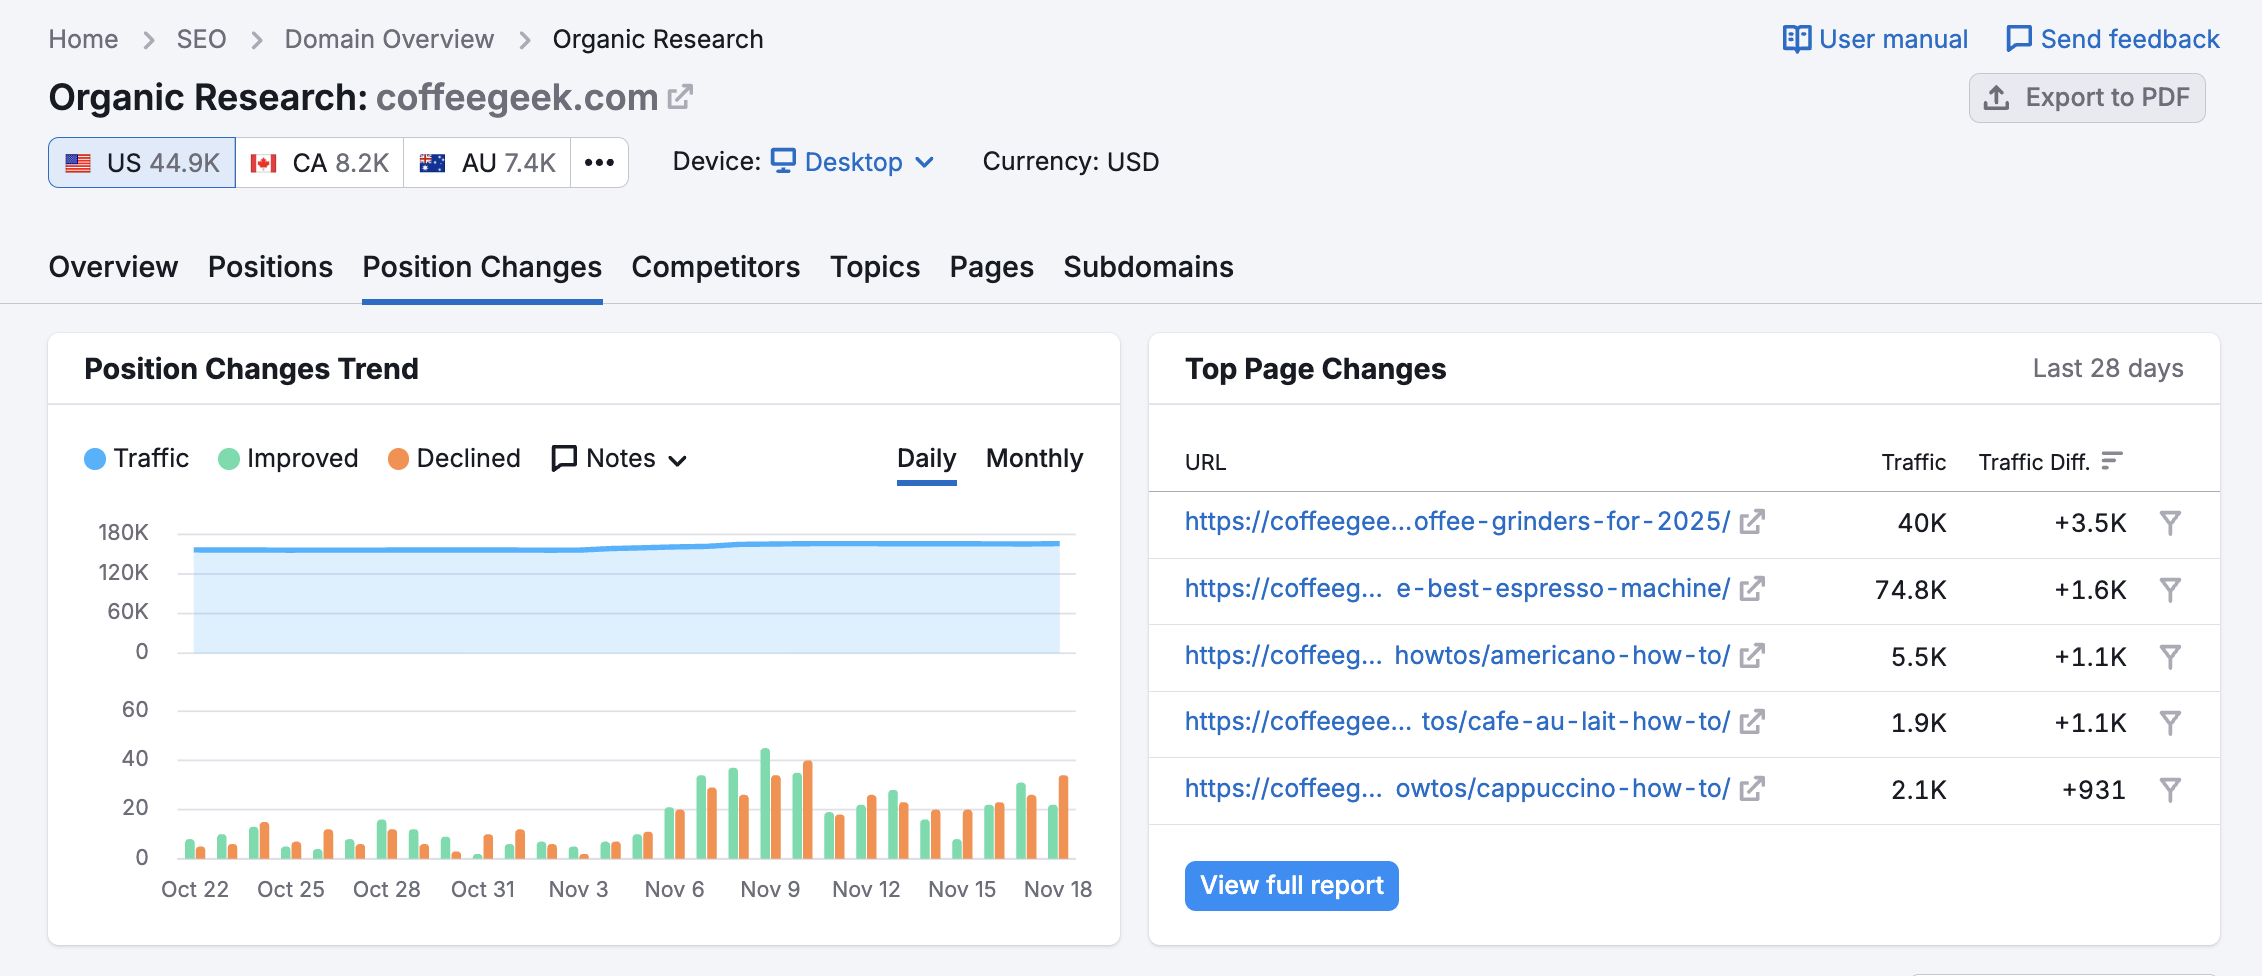
Task: Switch chart to Monthly view
Action: (1034, 459)
